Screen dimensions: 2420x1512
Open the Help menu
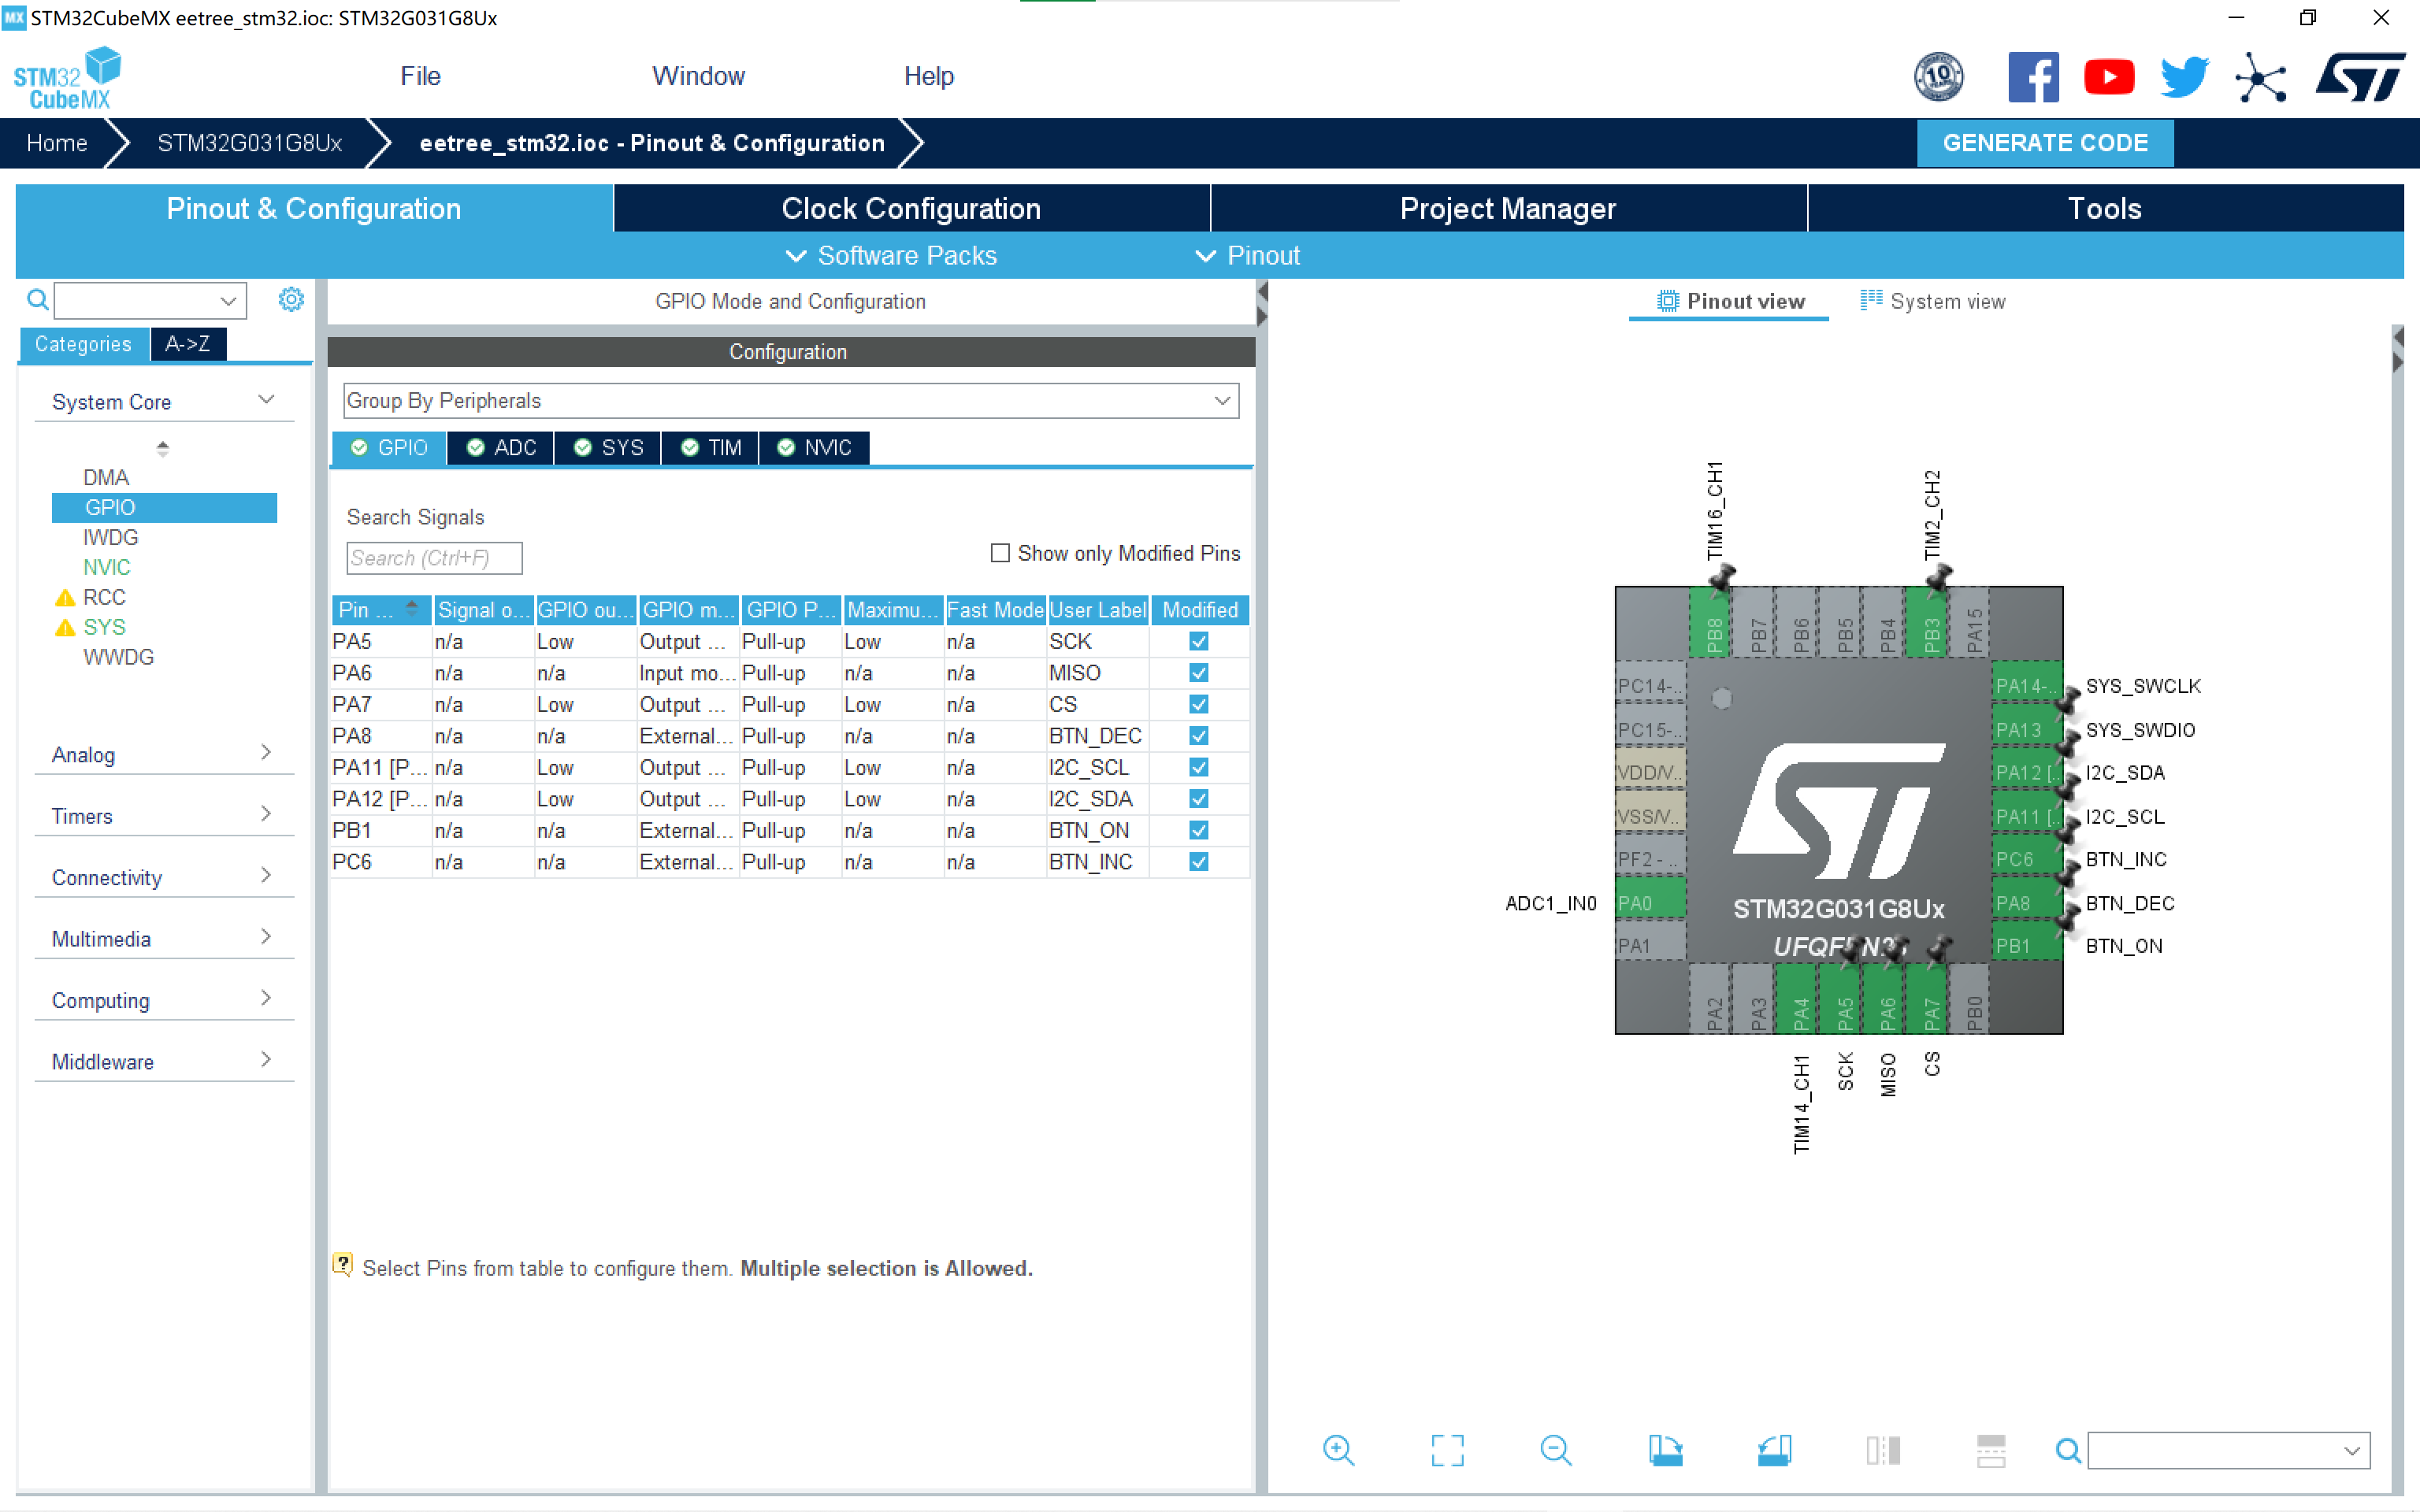(x=929, y=76)
